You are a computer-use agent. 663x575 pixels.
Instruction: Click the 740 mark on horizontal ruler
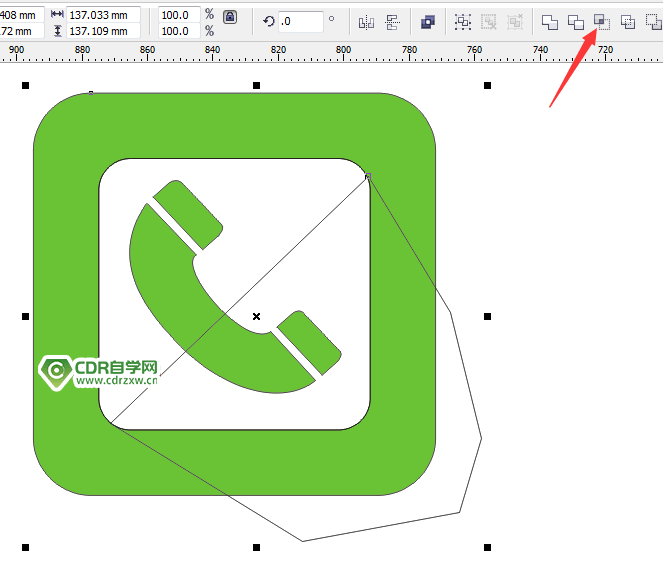coord(540,50)
